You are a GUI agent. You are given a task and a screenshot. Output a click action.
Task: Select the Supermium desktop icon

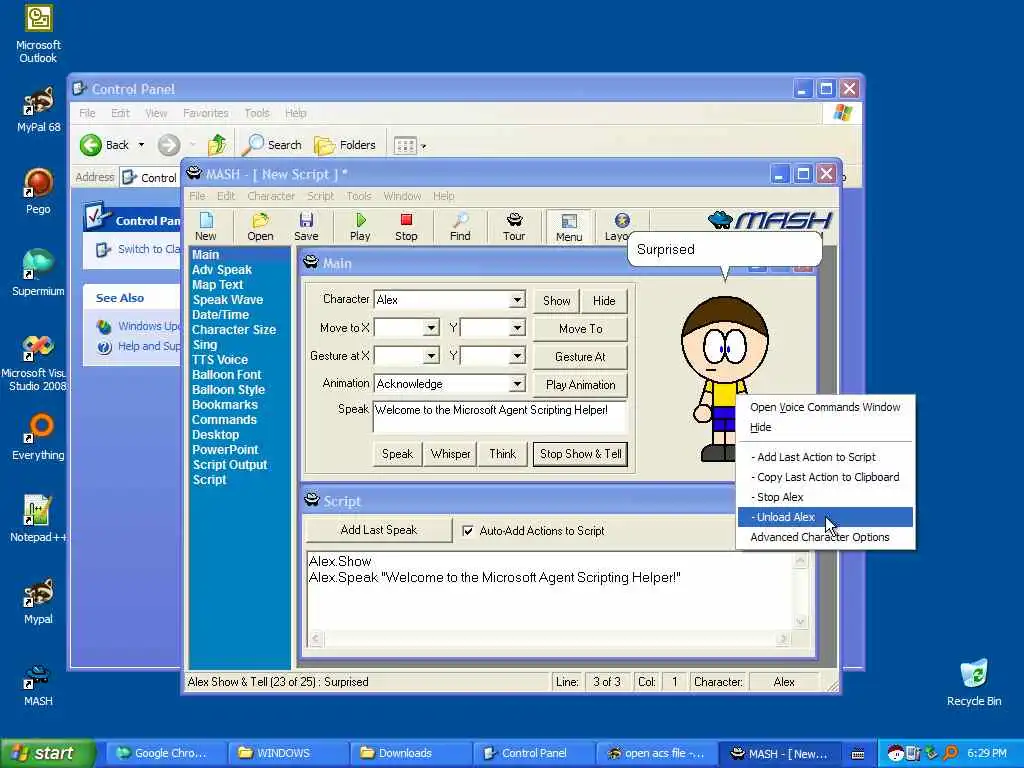(x=38, y=273)
